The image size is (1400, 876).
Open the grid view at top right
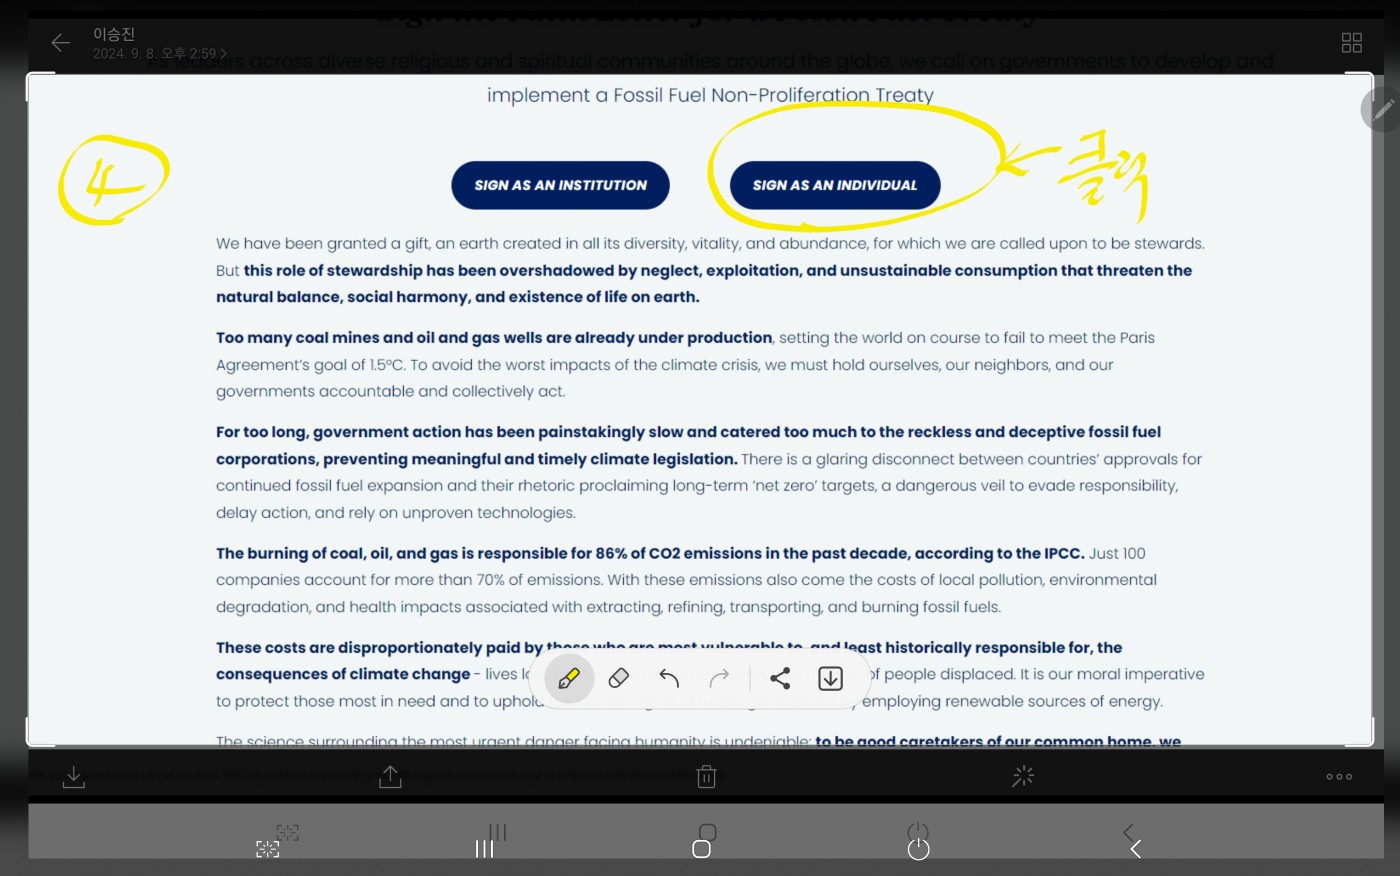point(1352,42)
